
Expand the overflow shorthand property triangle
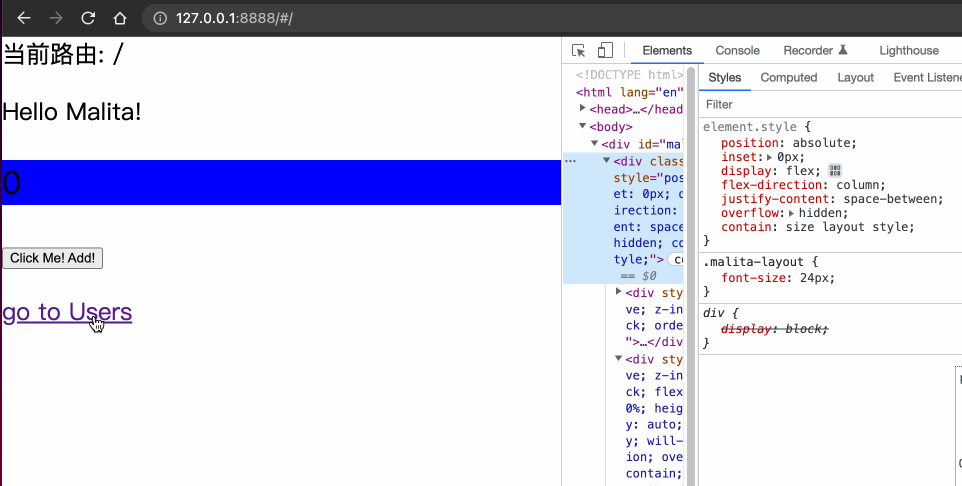pyautogui.click(x=791, y=214)
